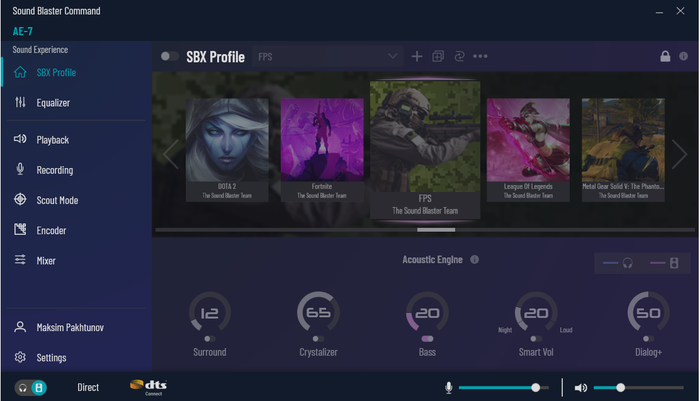Click the Recording microphone icon in sidebar
This screenshot has height=401, width=700.
[x=20, y=169]
